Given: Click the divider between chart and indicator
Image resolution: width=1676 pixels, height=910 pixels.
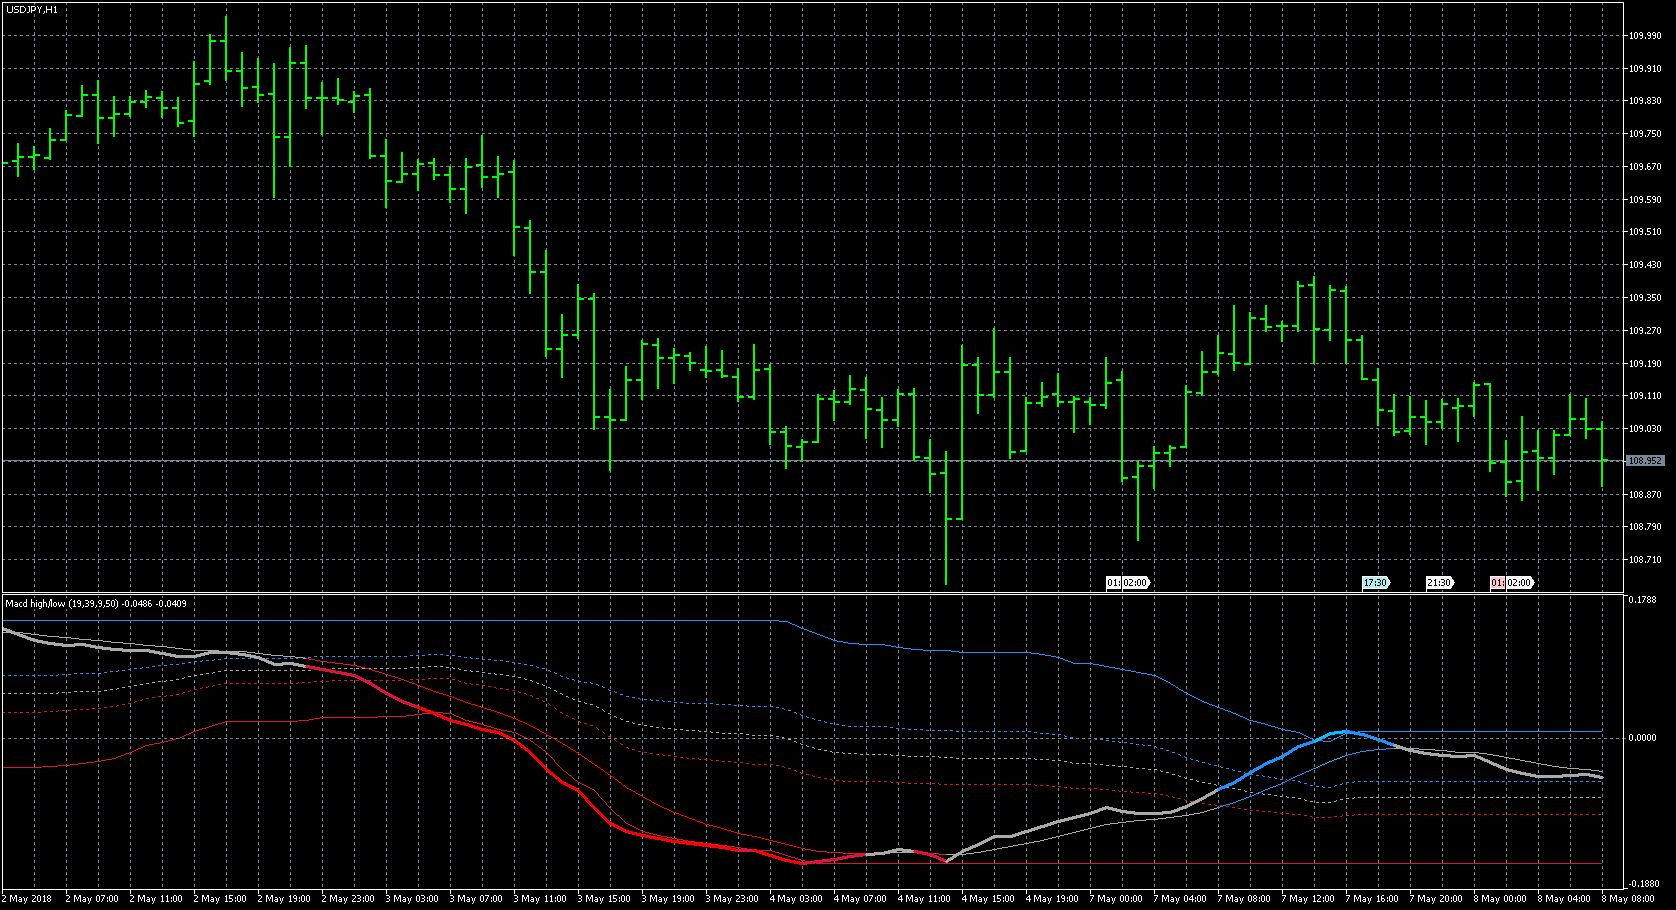Looking at the screenshot, I should coord(800,593).
